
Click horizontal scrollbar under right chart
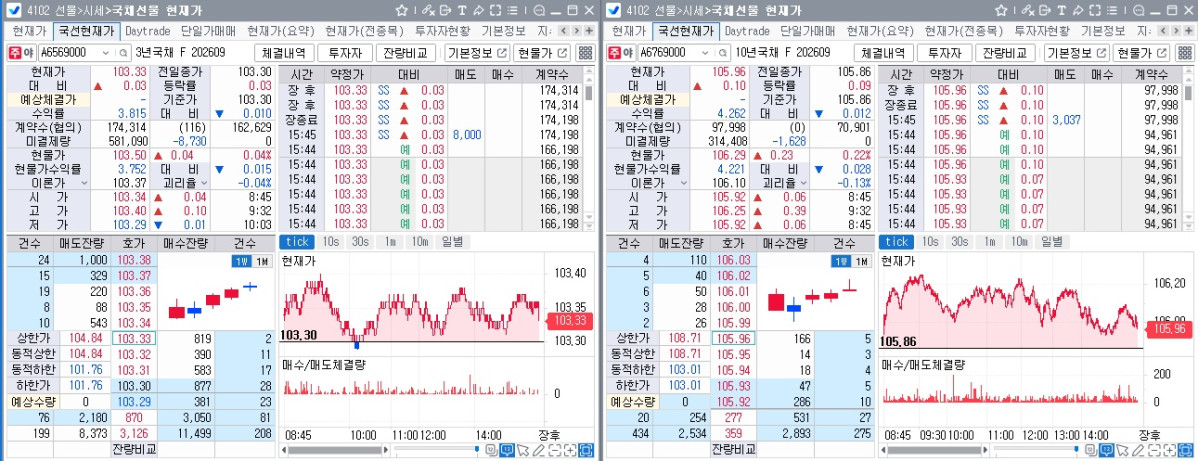click(x=936, y=450)
